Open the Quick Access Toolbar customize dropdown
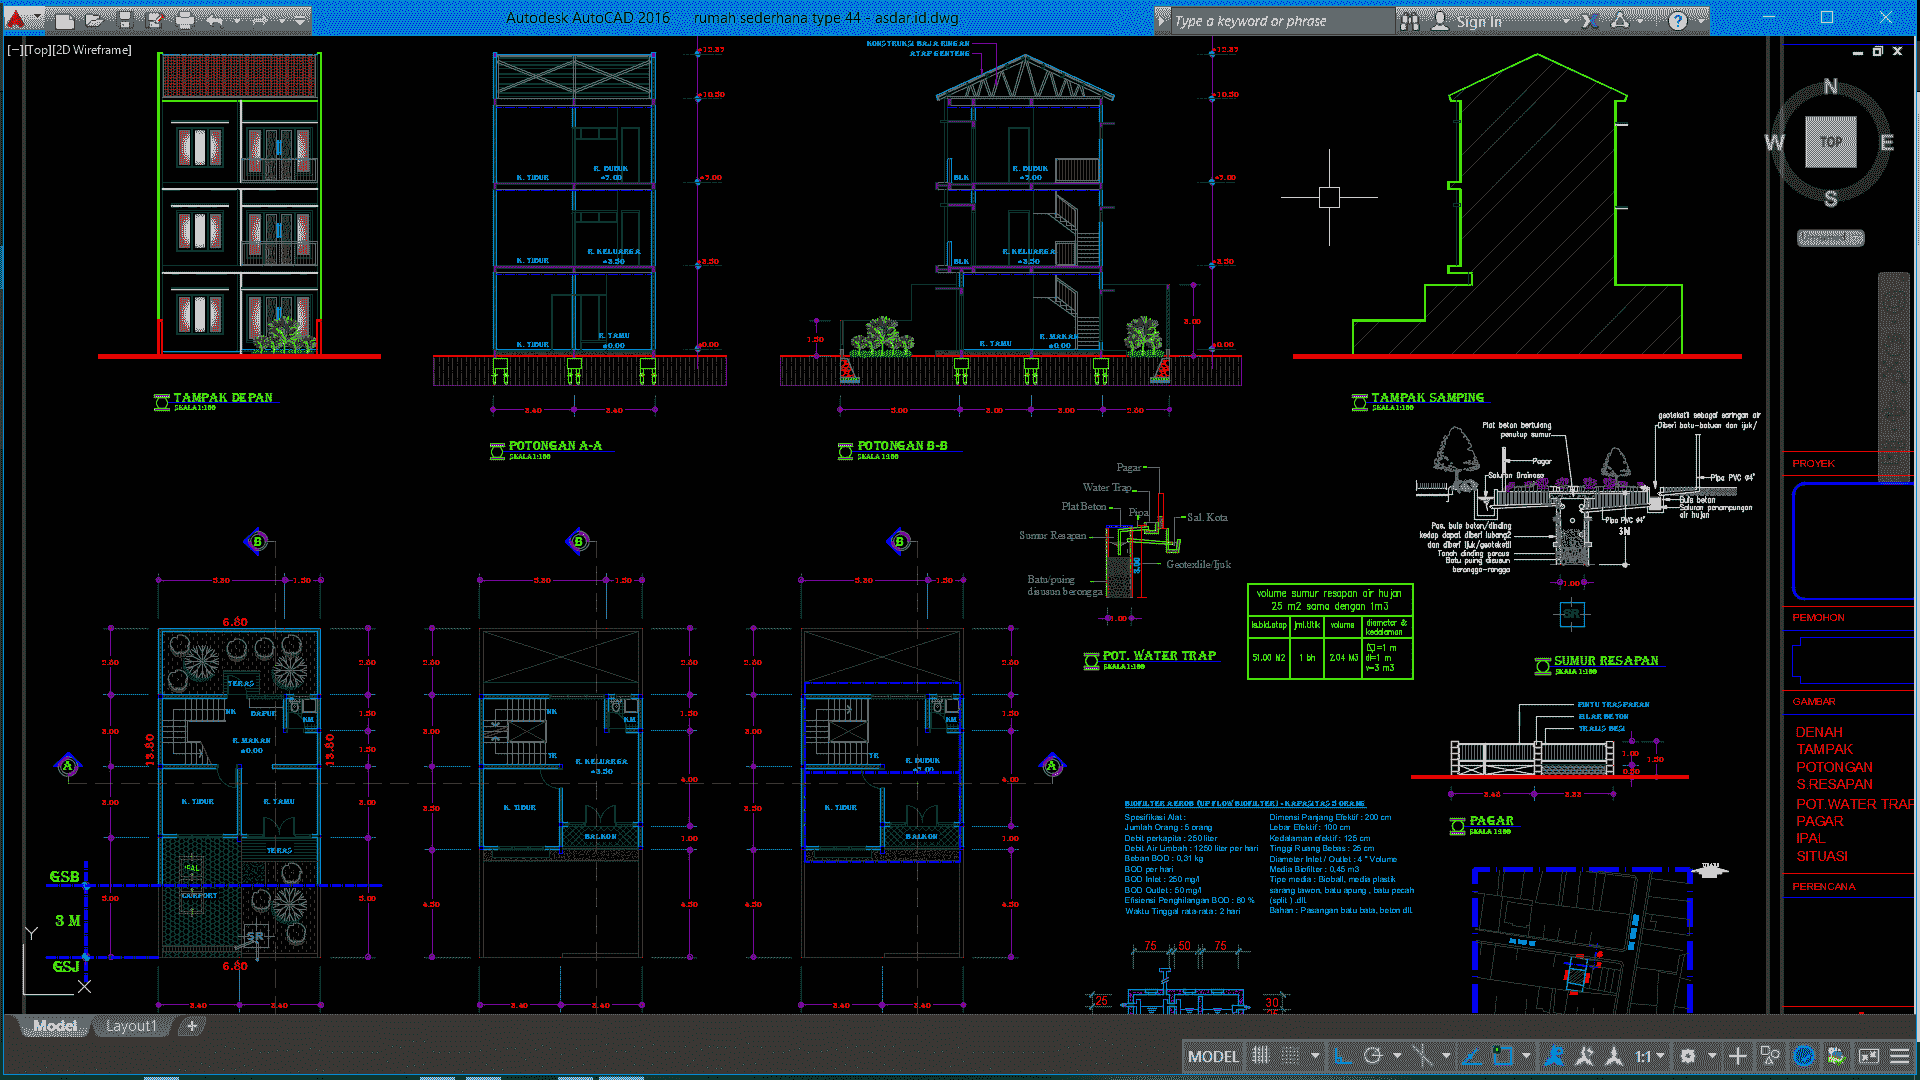 coord(300,20)
